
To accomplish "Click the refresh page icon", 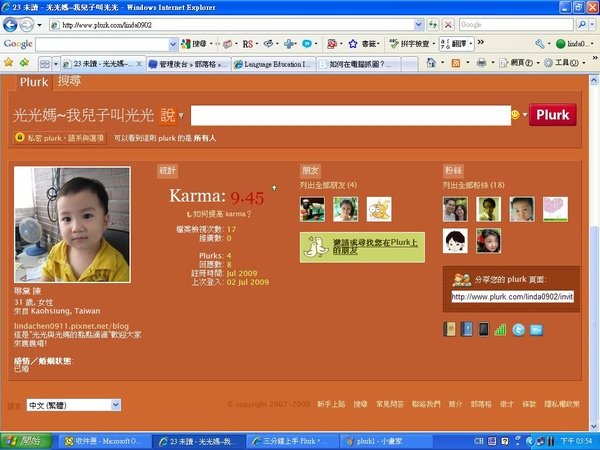I will [x=433, y=25].
